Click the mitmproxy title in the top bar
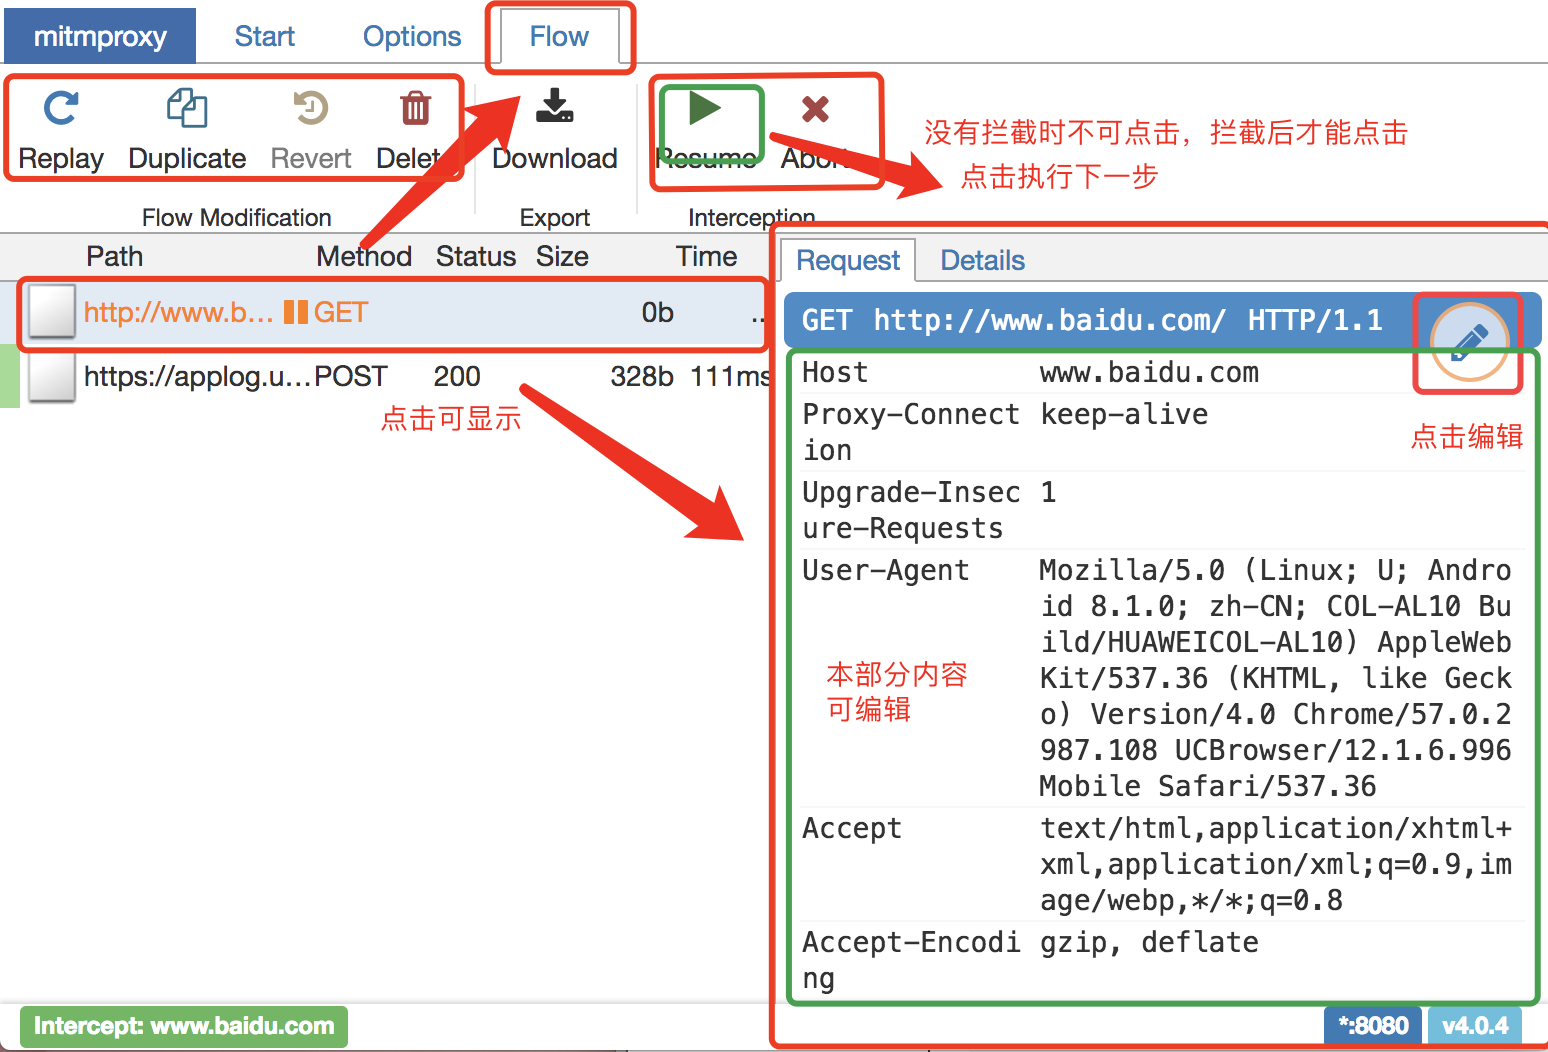This screenshot has width=1548, height=1052. (x=100, y=35)
